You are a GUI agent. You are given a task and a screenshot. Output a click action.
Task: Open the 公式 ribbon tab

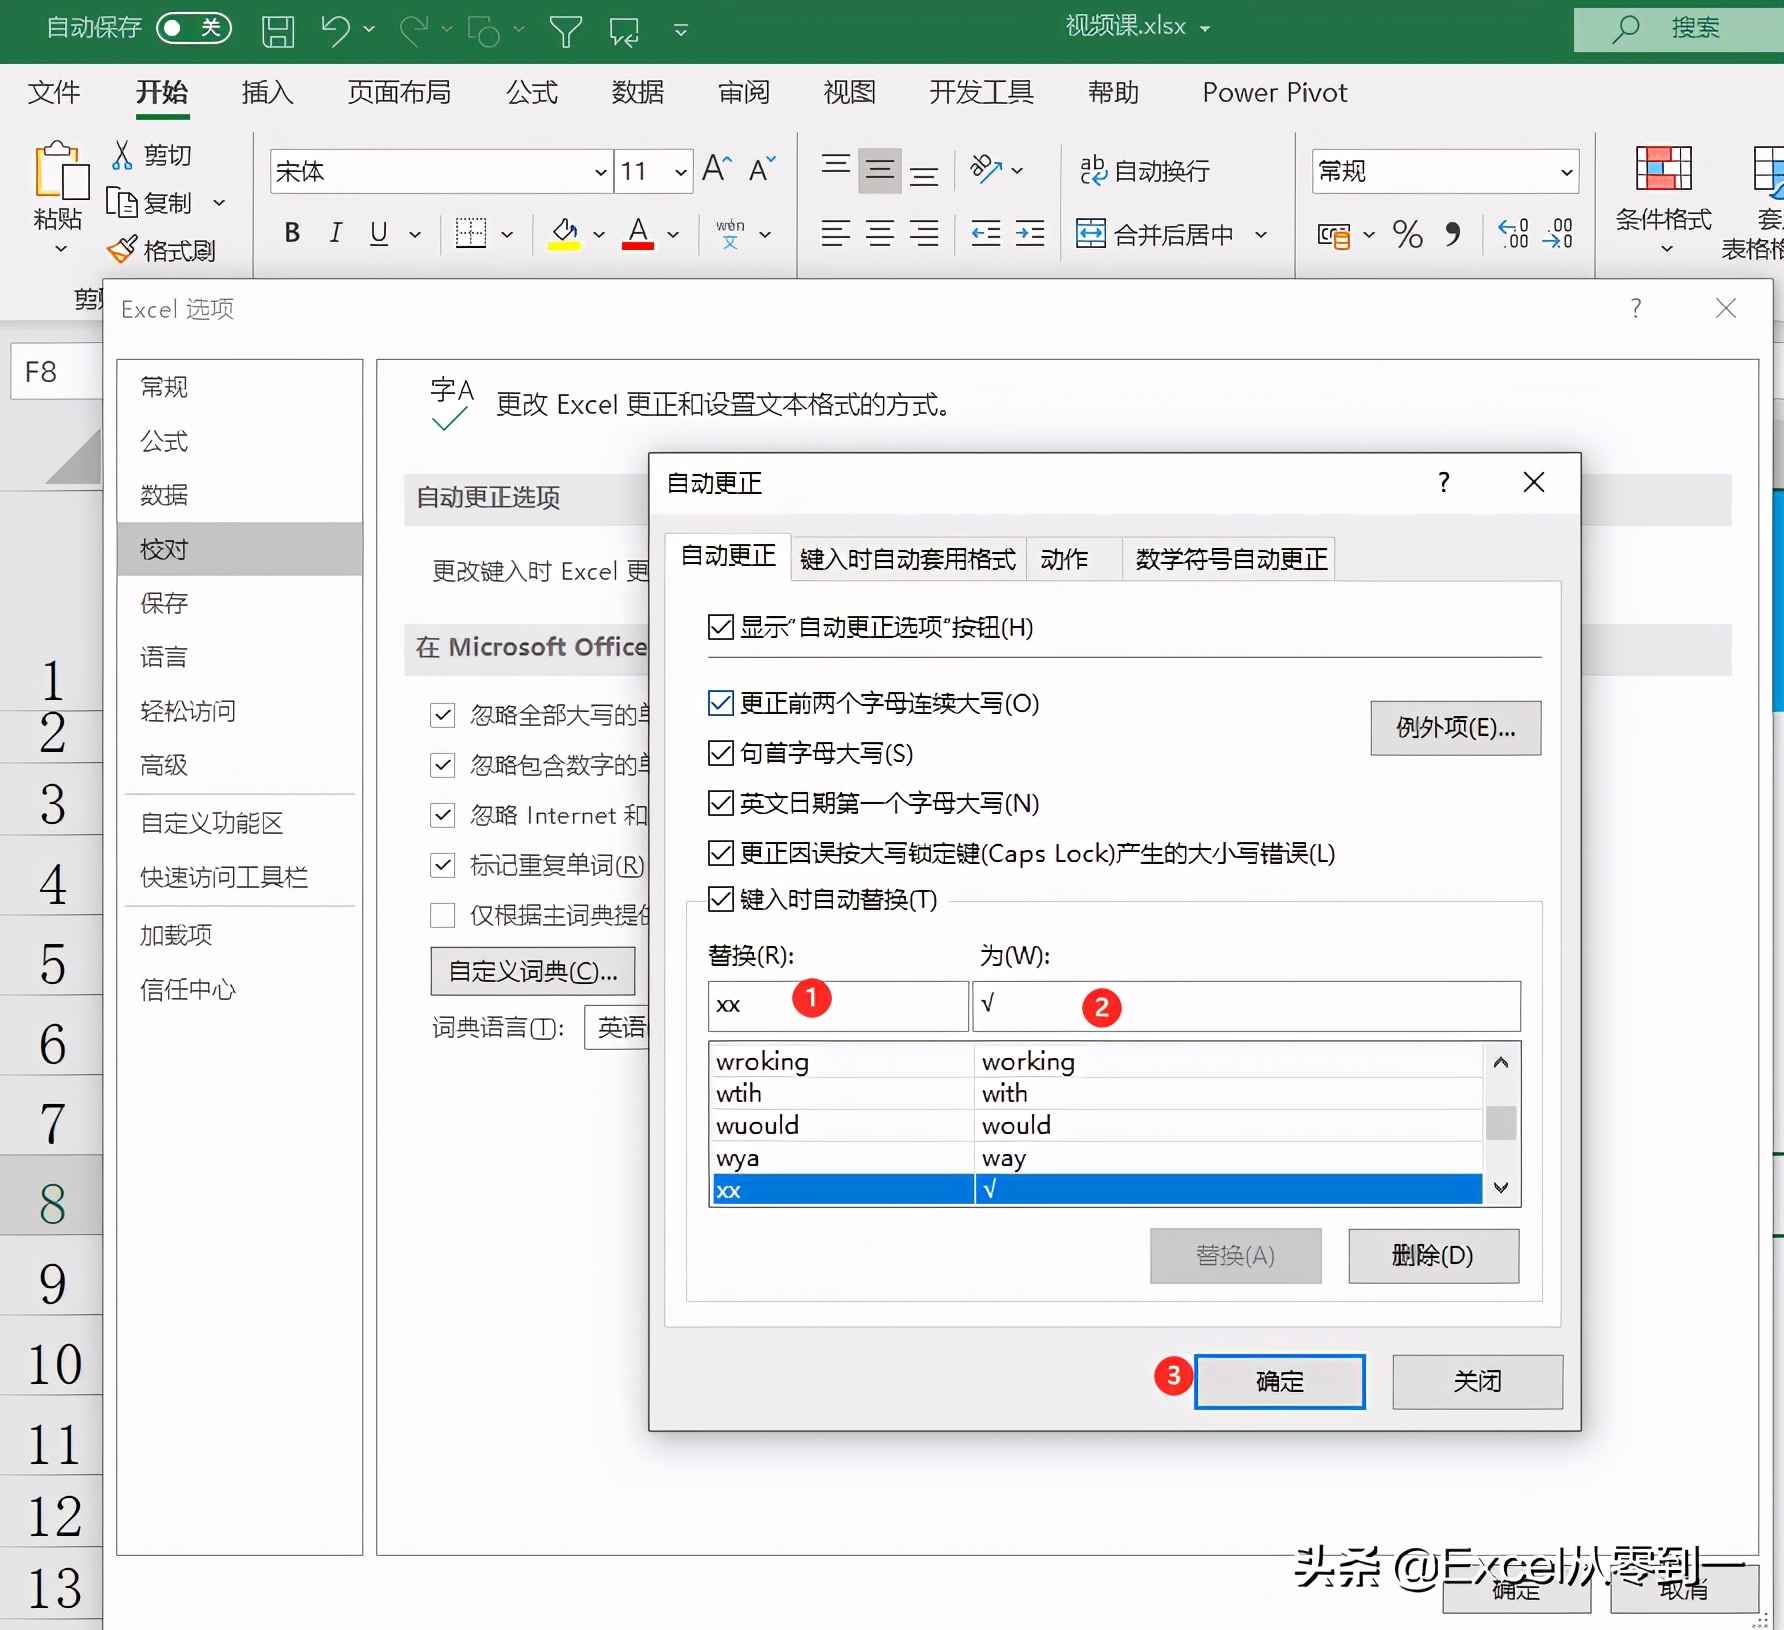click(x=531, y=93)
